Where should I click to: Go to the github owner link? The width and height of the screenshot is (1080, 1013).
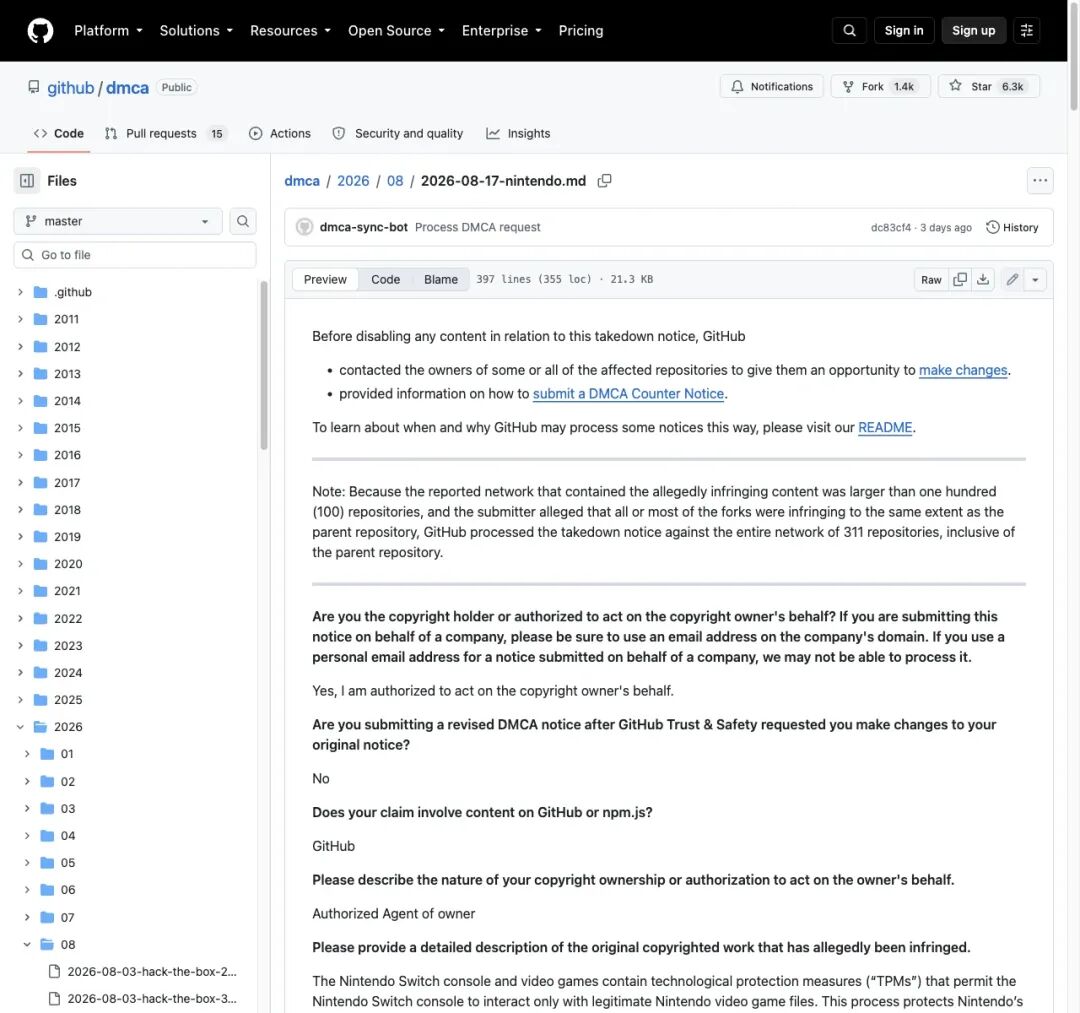pos(70,87)
